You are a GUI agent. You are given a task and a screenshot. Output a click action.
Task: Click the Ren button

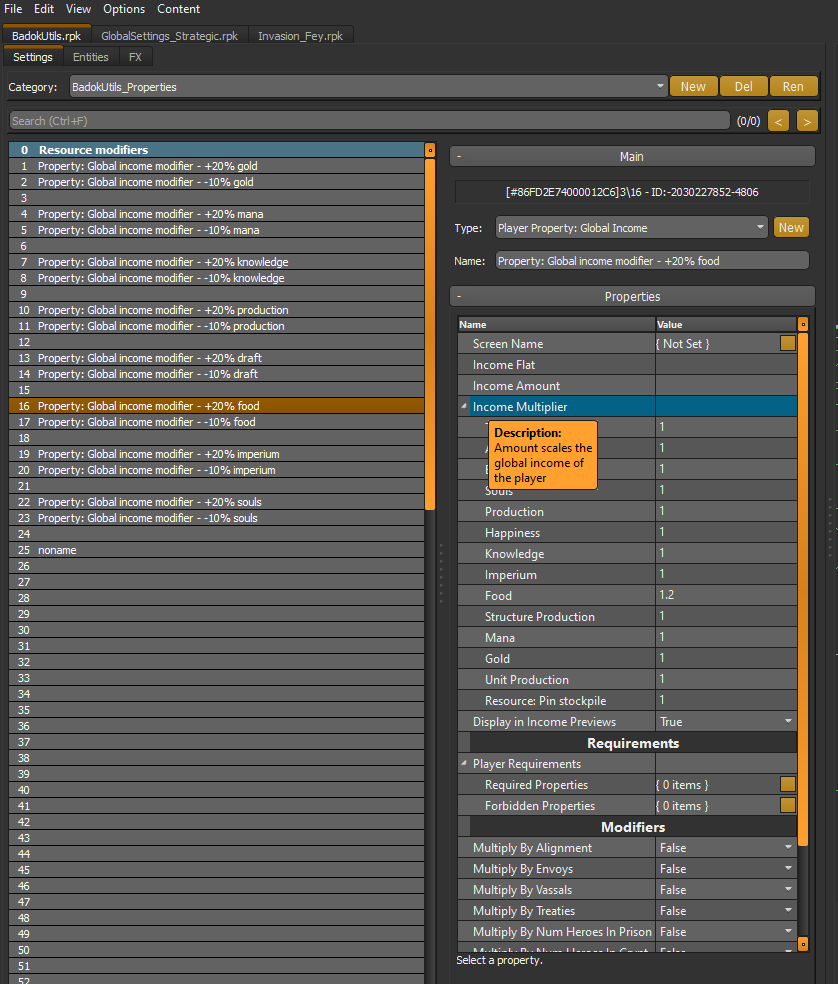794,85
